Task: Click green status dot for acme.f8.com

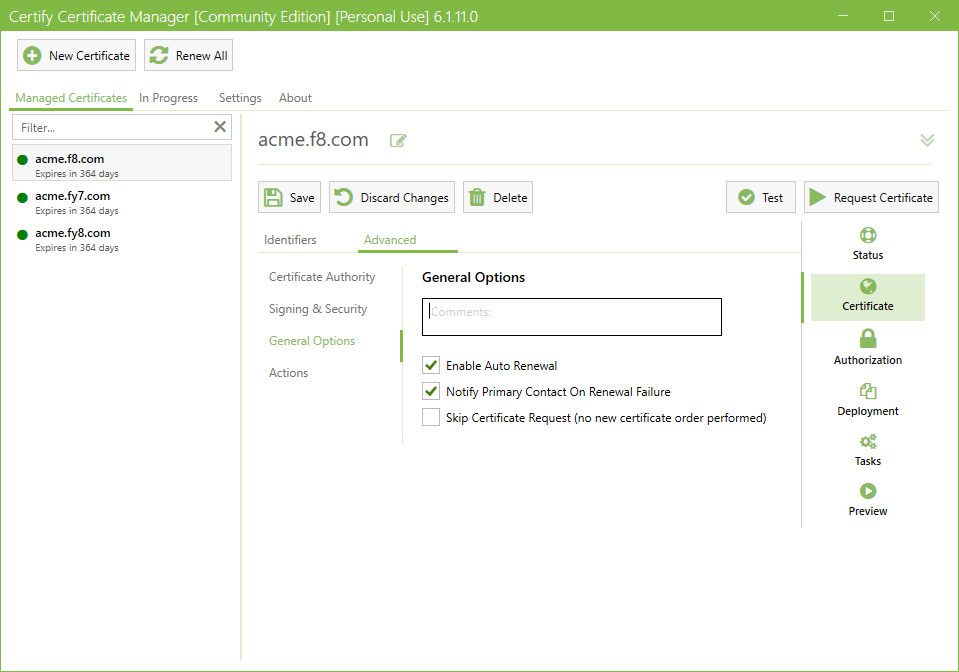Action: (23, 160)
